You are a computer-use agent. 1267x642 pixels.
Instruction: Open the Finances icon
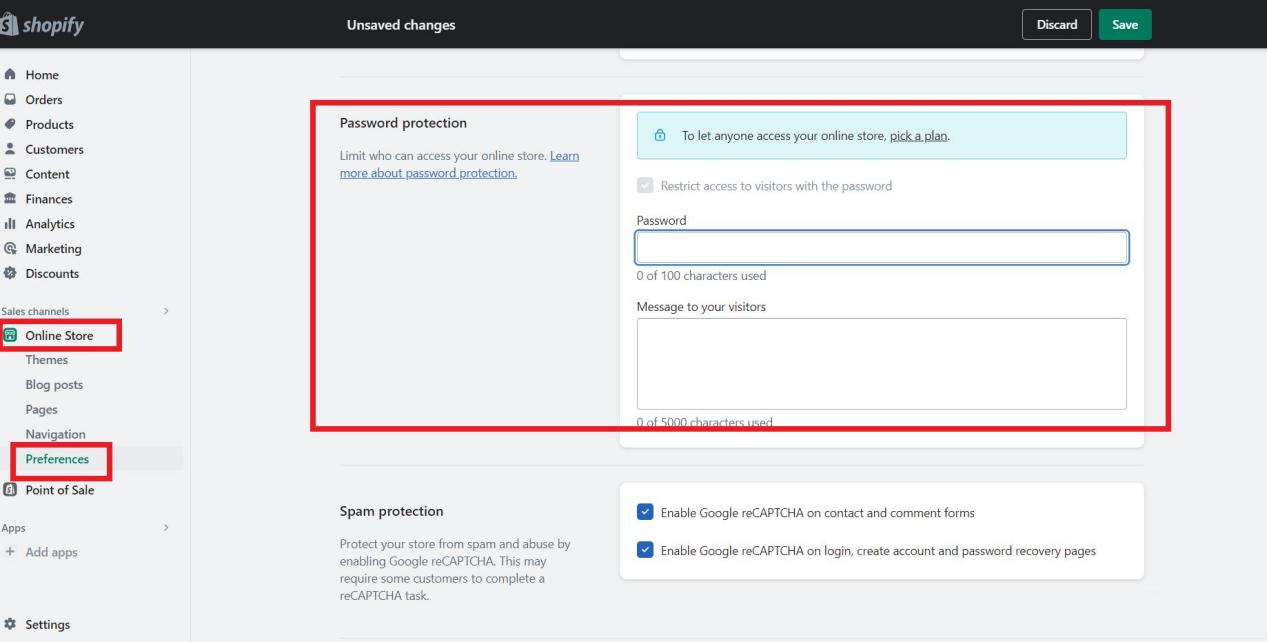click(x=12, y=198)
